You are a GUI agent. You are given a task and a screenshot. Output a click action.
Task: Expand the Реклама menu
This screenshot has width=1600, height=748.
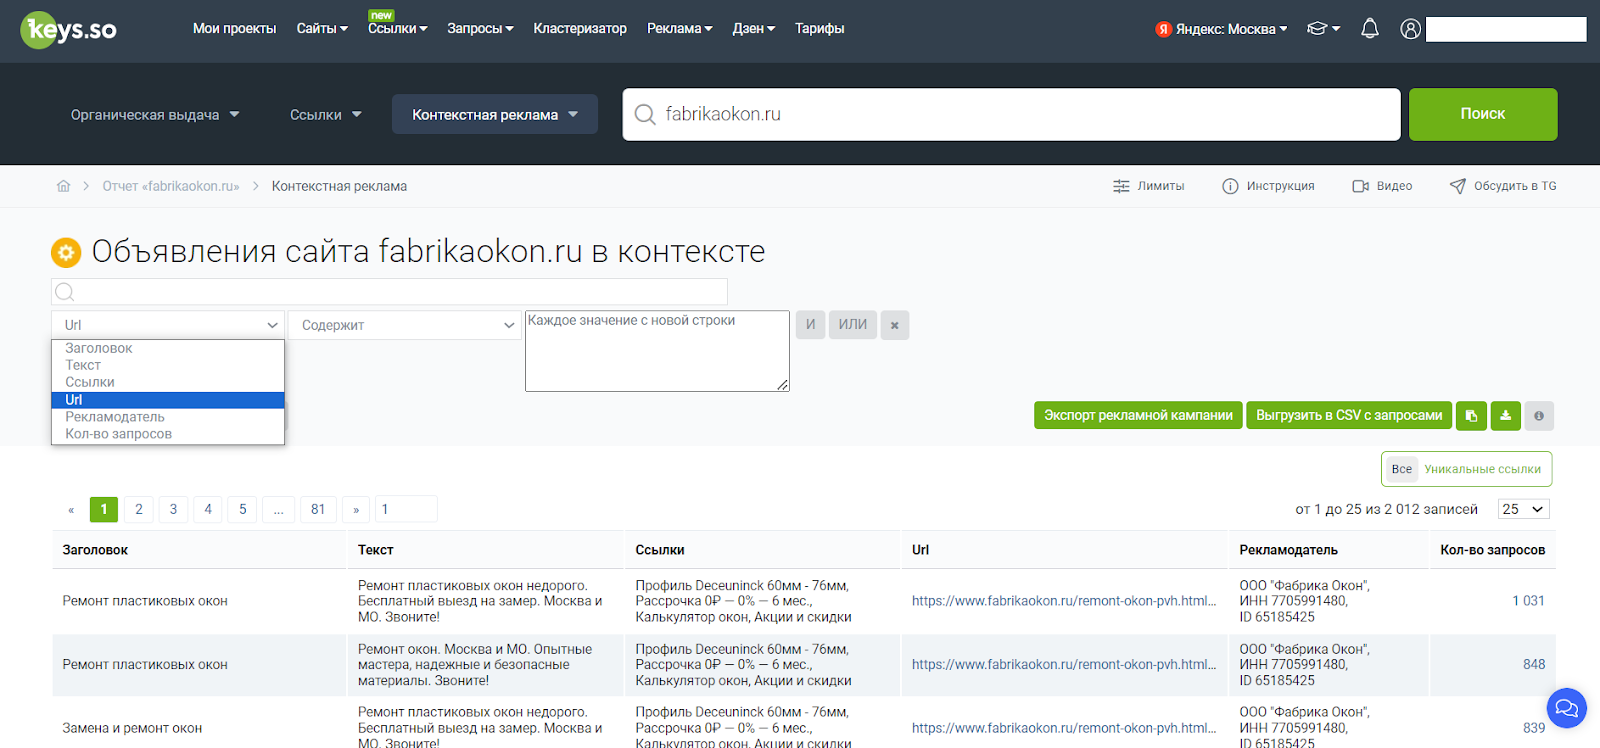click(679, 29)
